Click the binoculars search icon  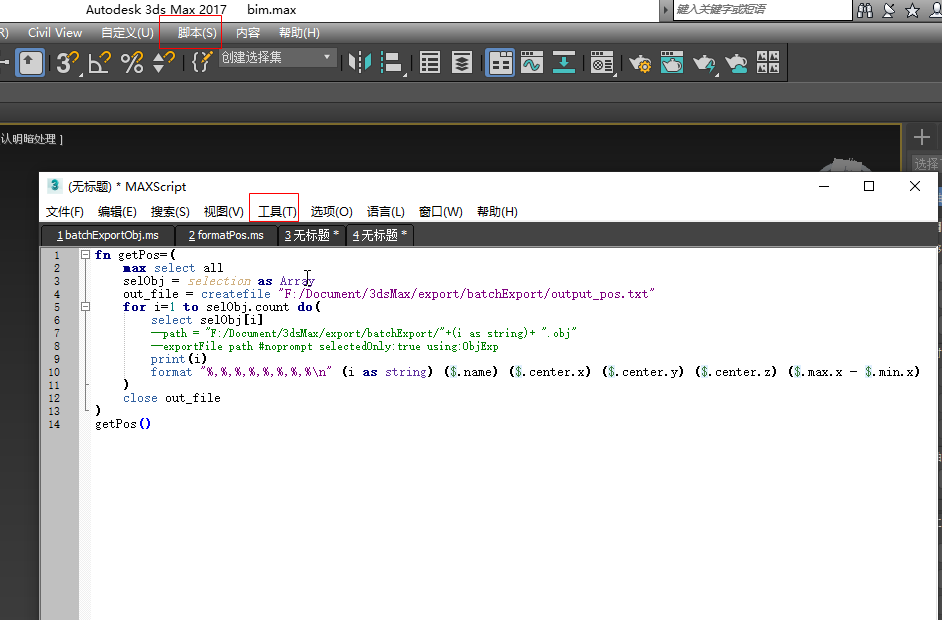(x=865, y=10)
